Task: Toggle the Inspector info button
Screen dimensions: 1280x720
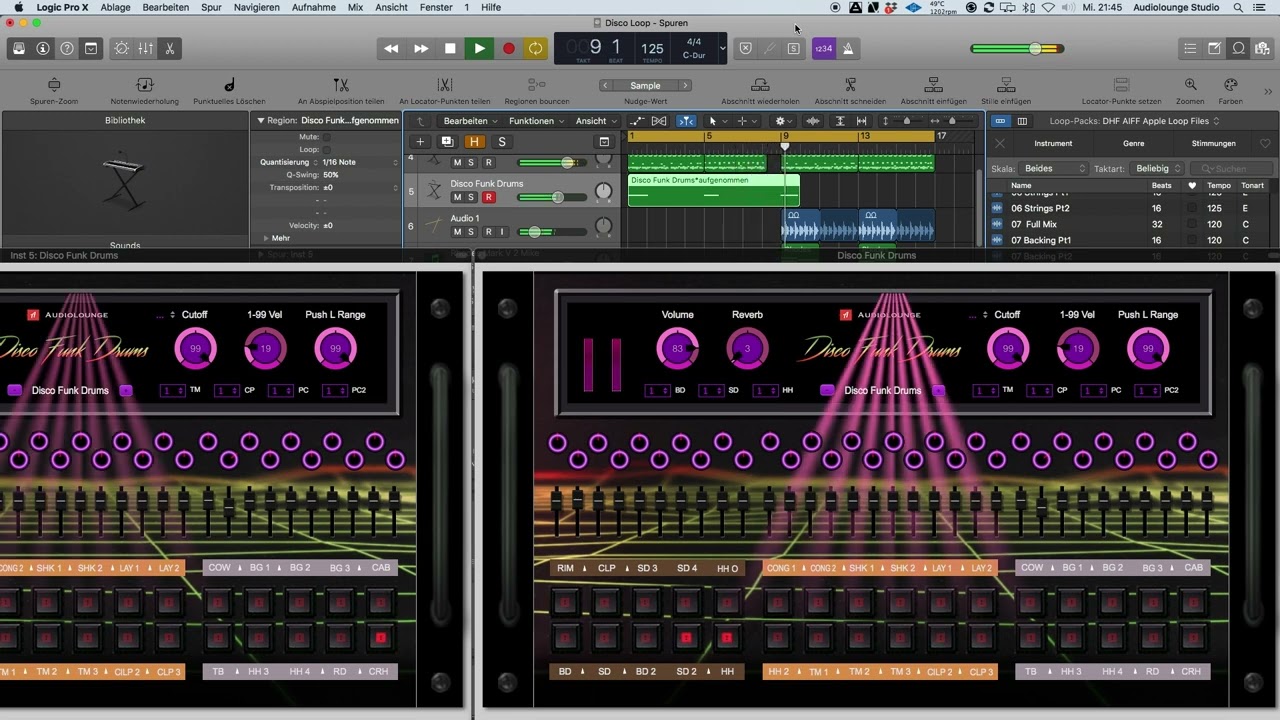Action: [43, 48]
